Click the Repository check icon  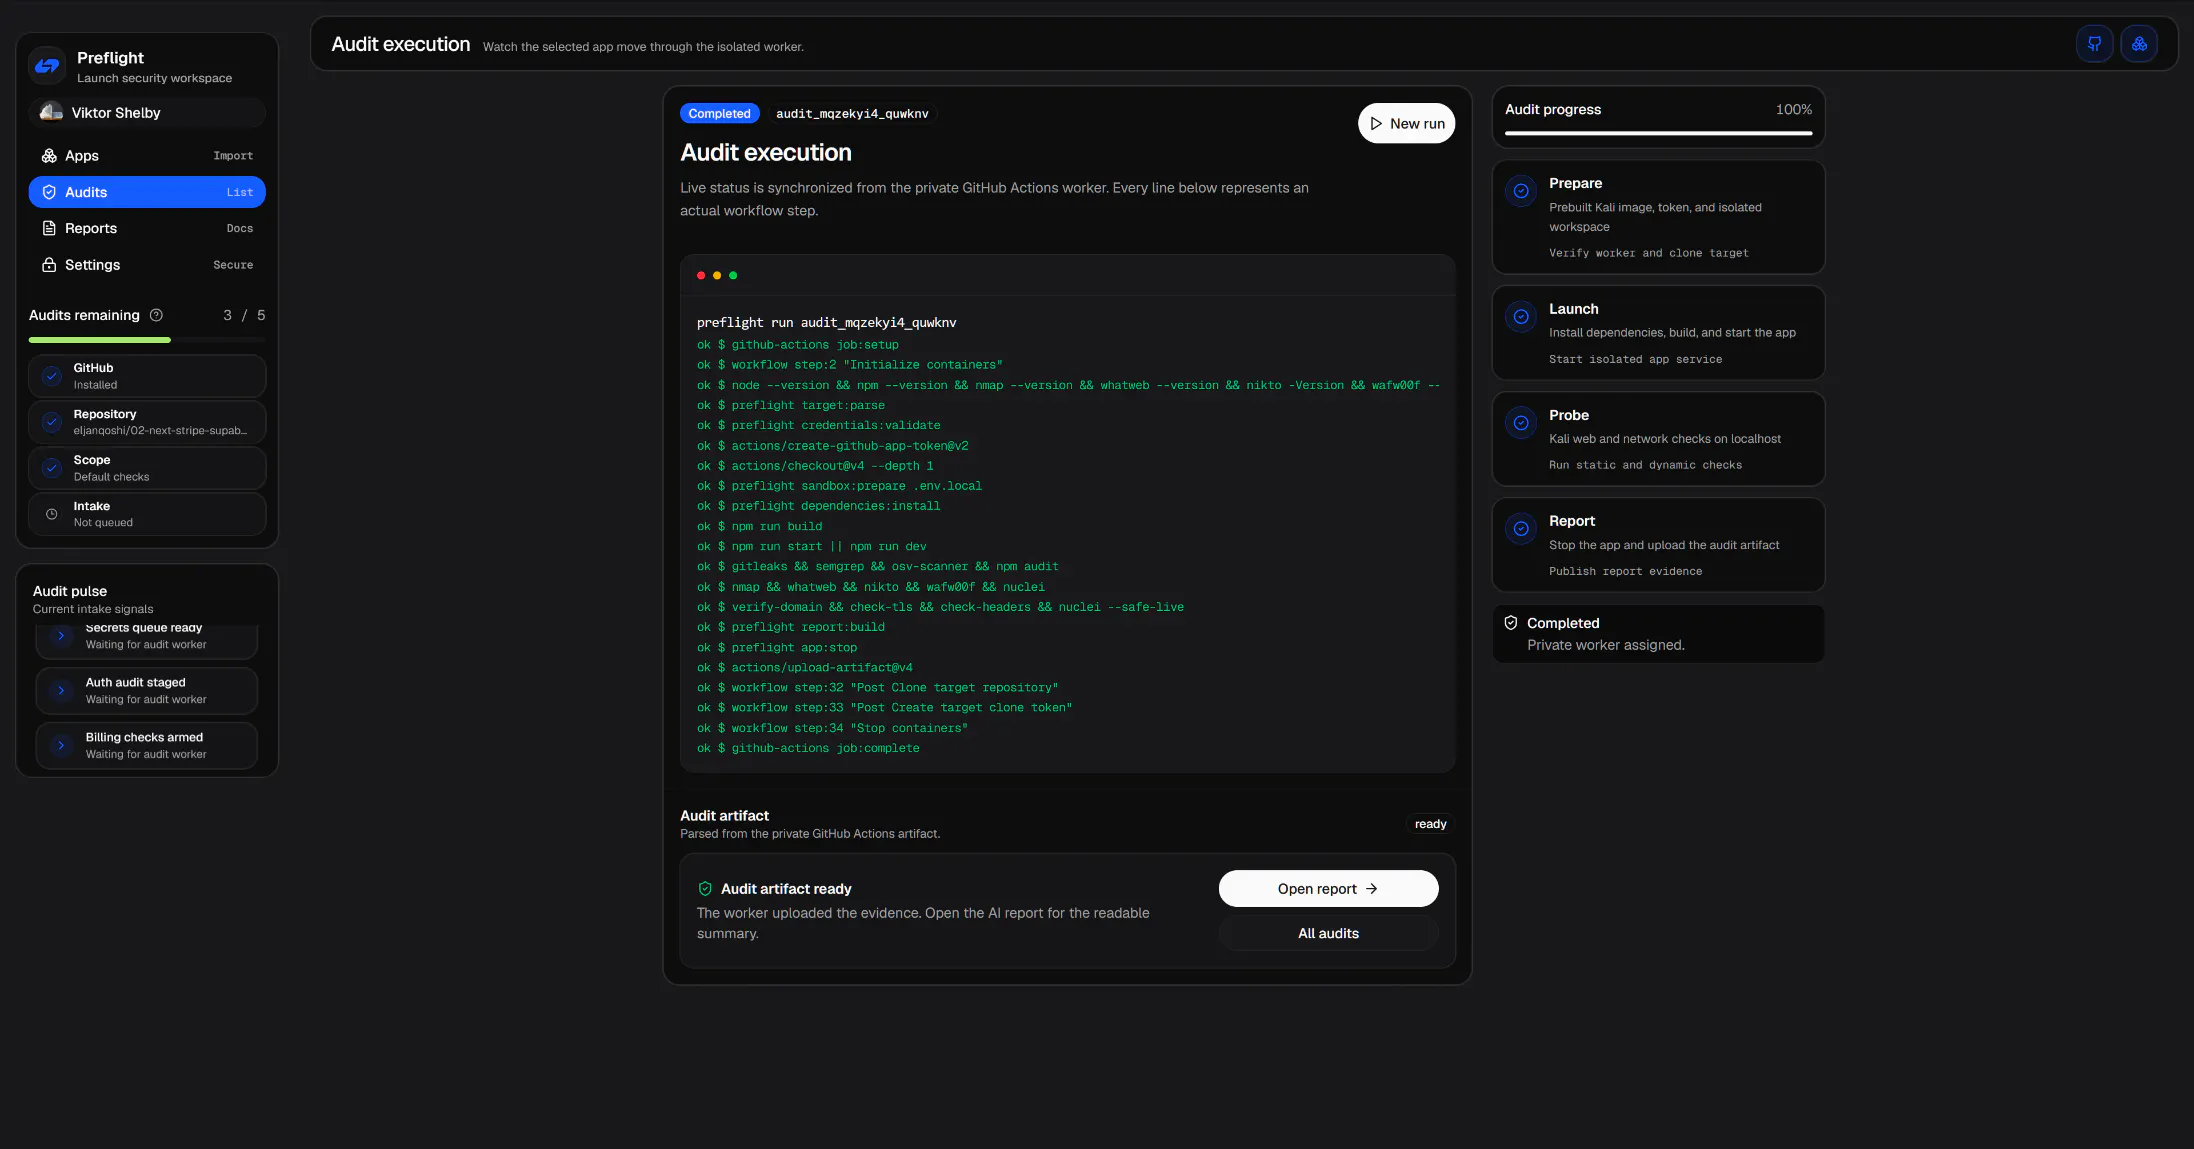pyautogui.click(x=52, y=422)
